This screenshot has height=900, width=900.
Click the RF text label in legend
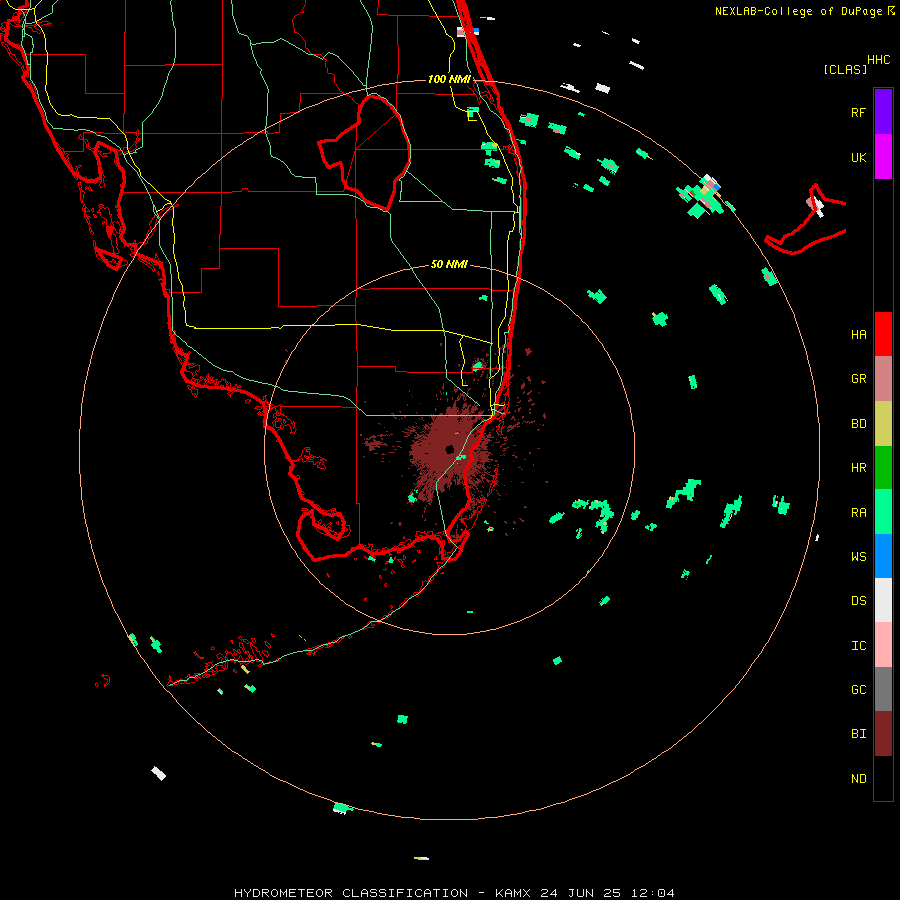click(x=858, y=112)
